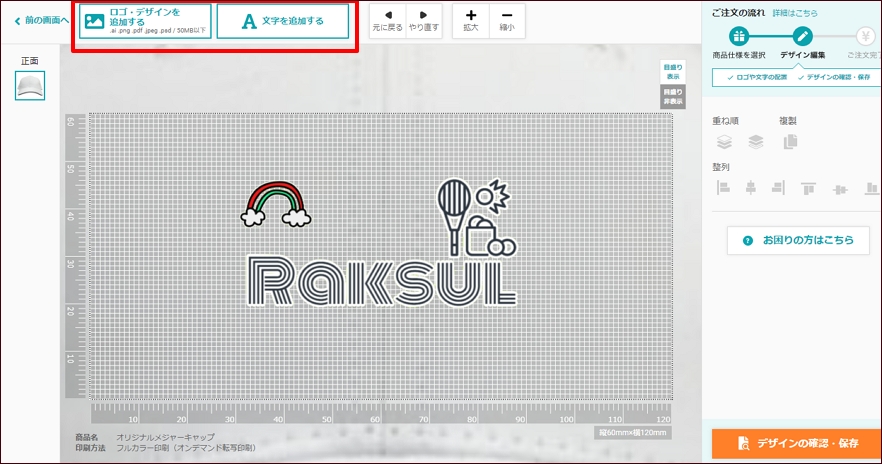Redo with やり直す button
This screenshot has width=882, height=464.
(424, 21)
